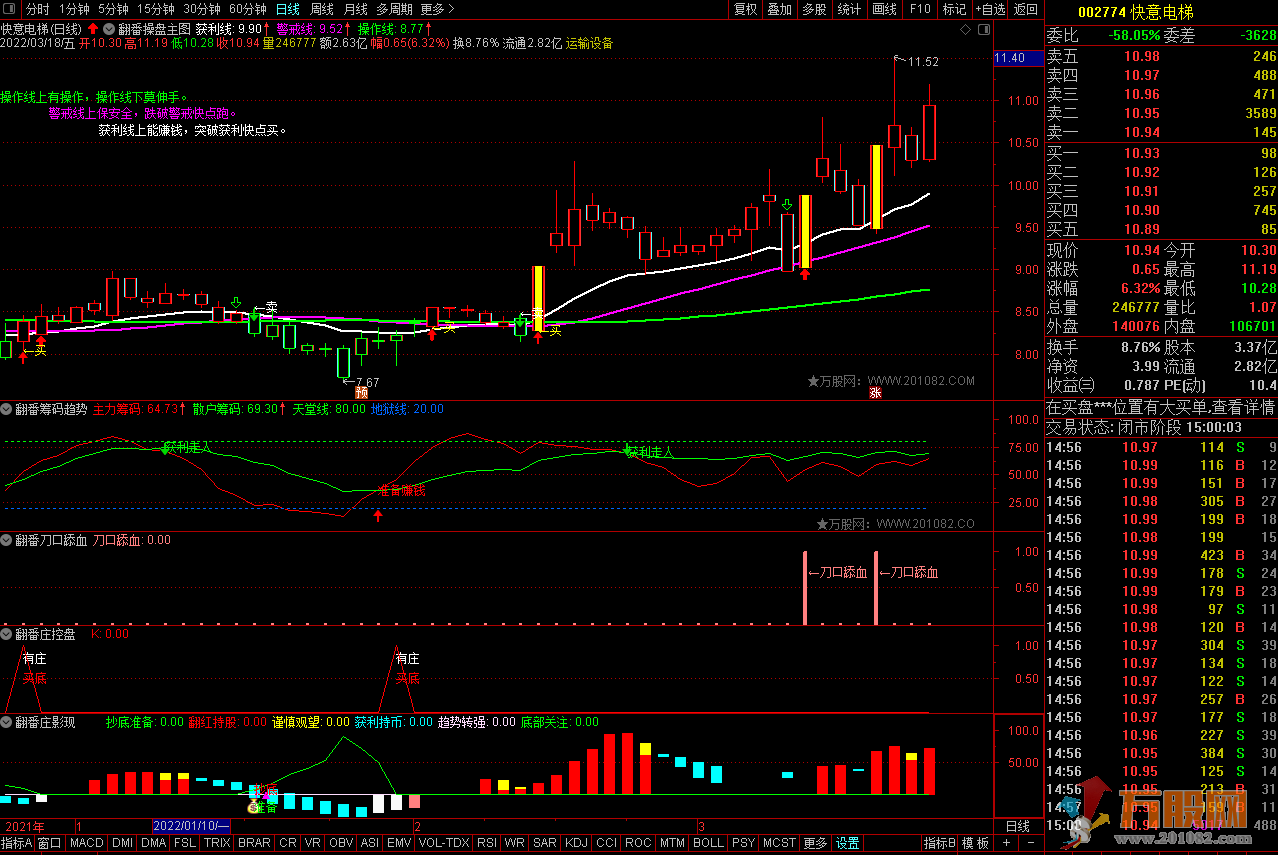Open the 翻番庄控盘 indicator dropdown

7,634
